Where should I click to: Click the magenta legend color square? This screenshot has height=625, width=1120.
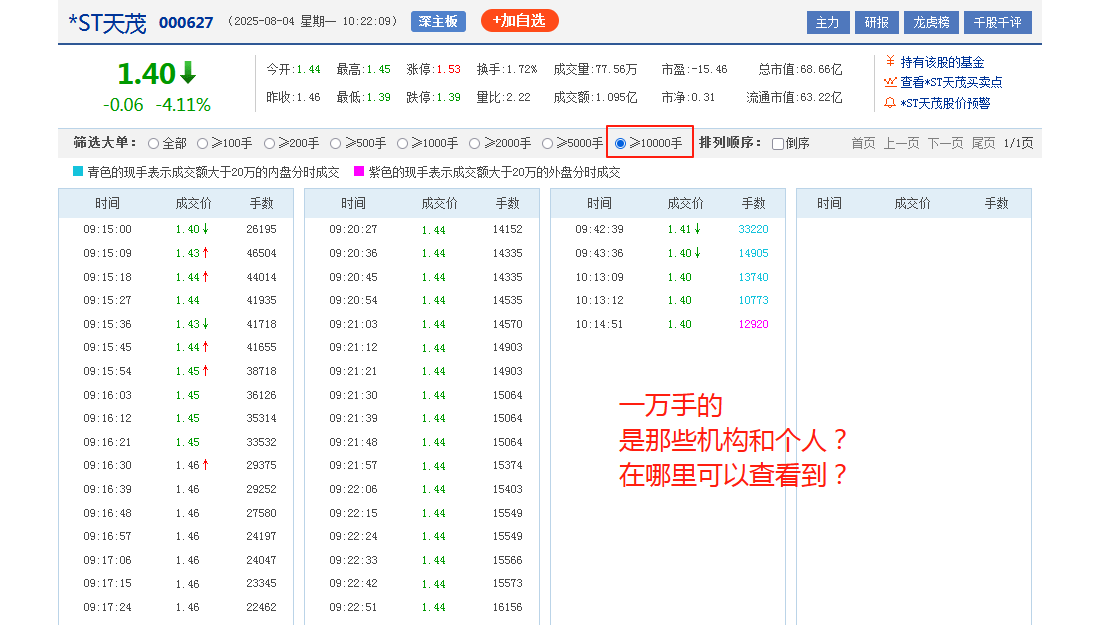[359, 171]
